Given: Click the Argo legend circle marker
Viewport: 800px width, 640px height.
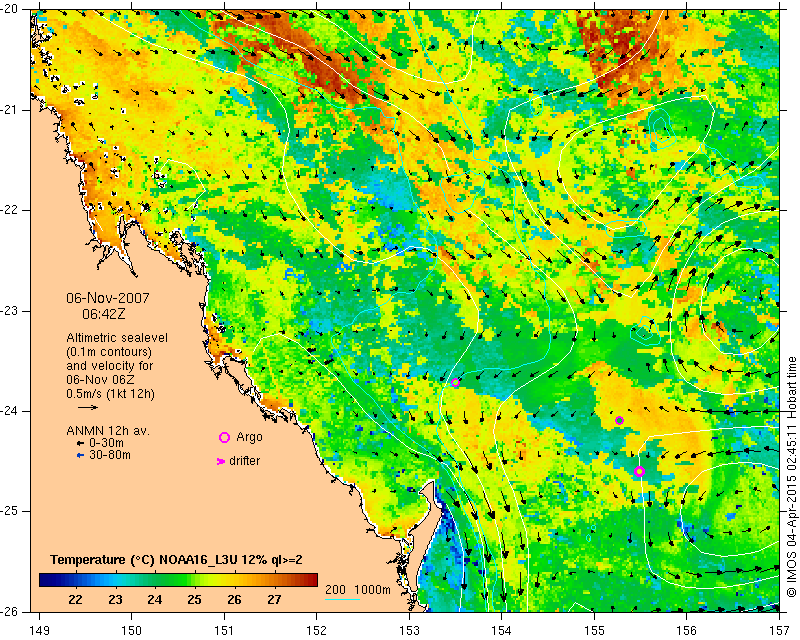Looking at the screenshot, I should pos(224,437).
